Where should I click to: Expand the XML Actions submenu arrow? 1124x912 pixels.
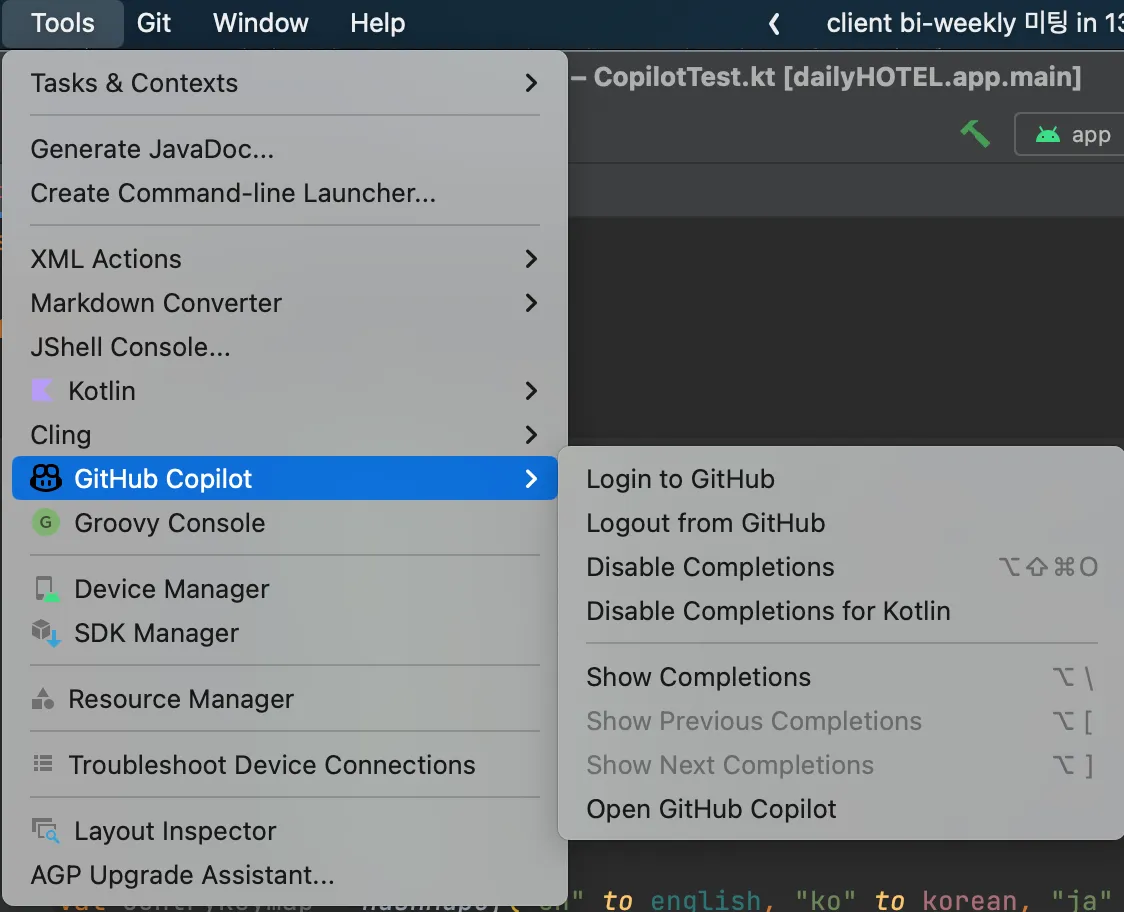(x=530, y=259)
